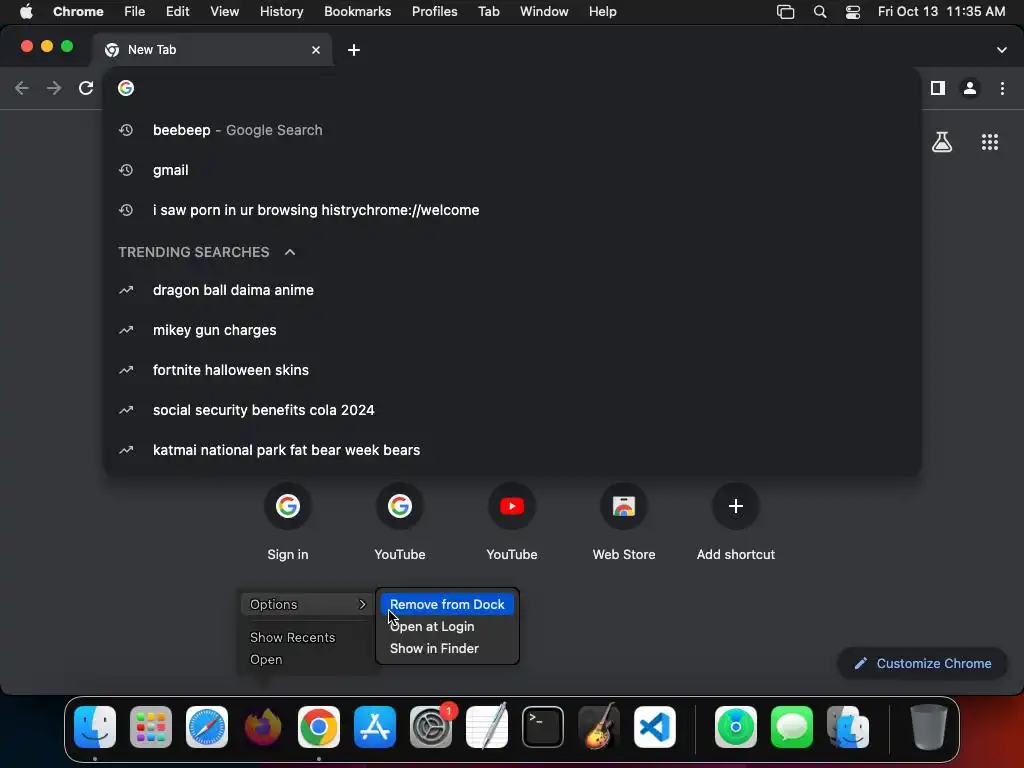Select the histrychrome://welcome suggestion
The image size is (1024, 768).
pyautogui.click(x=513, y=210)
